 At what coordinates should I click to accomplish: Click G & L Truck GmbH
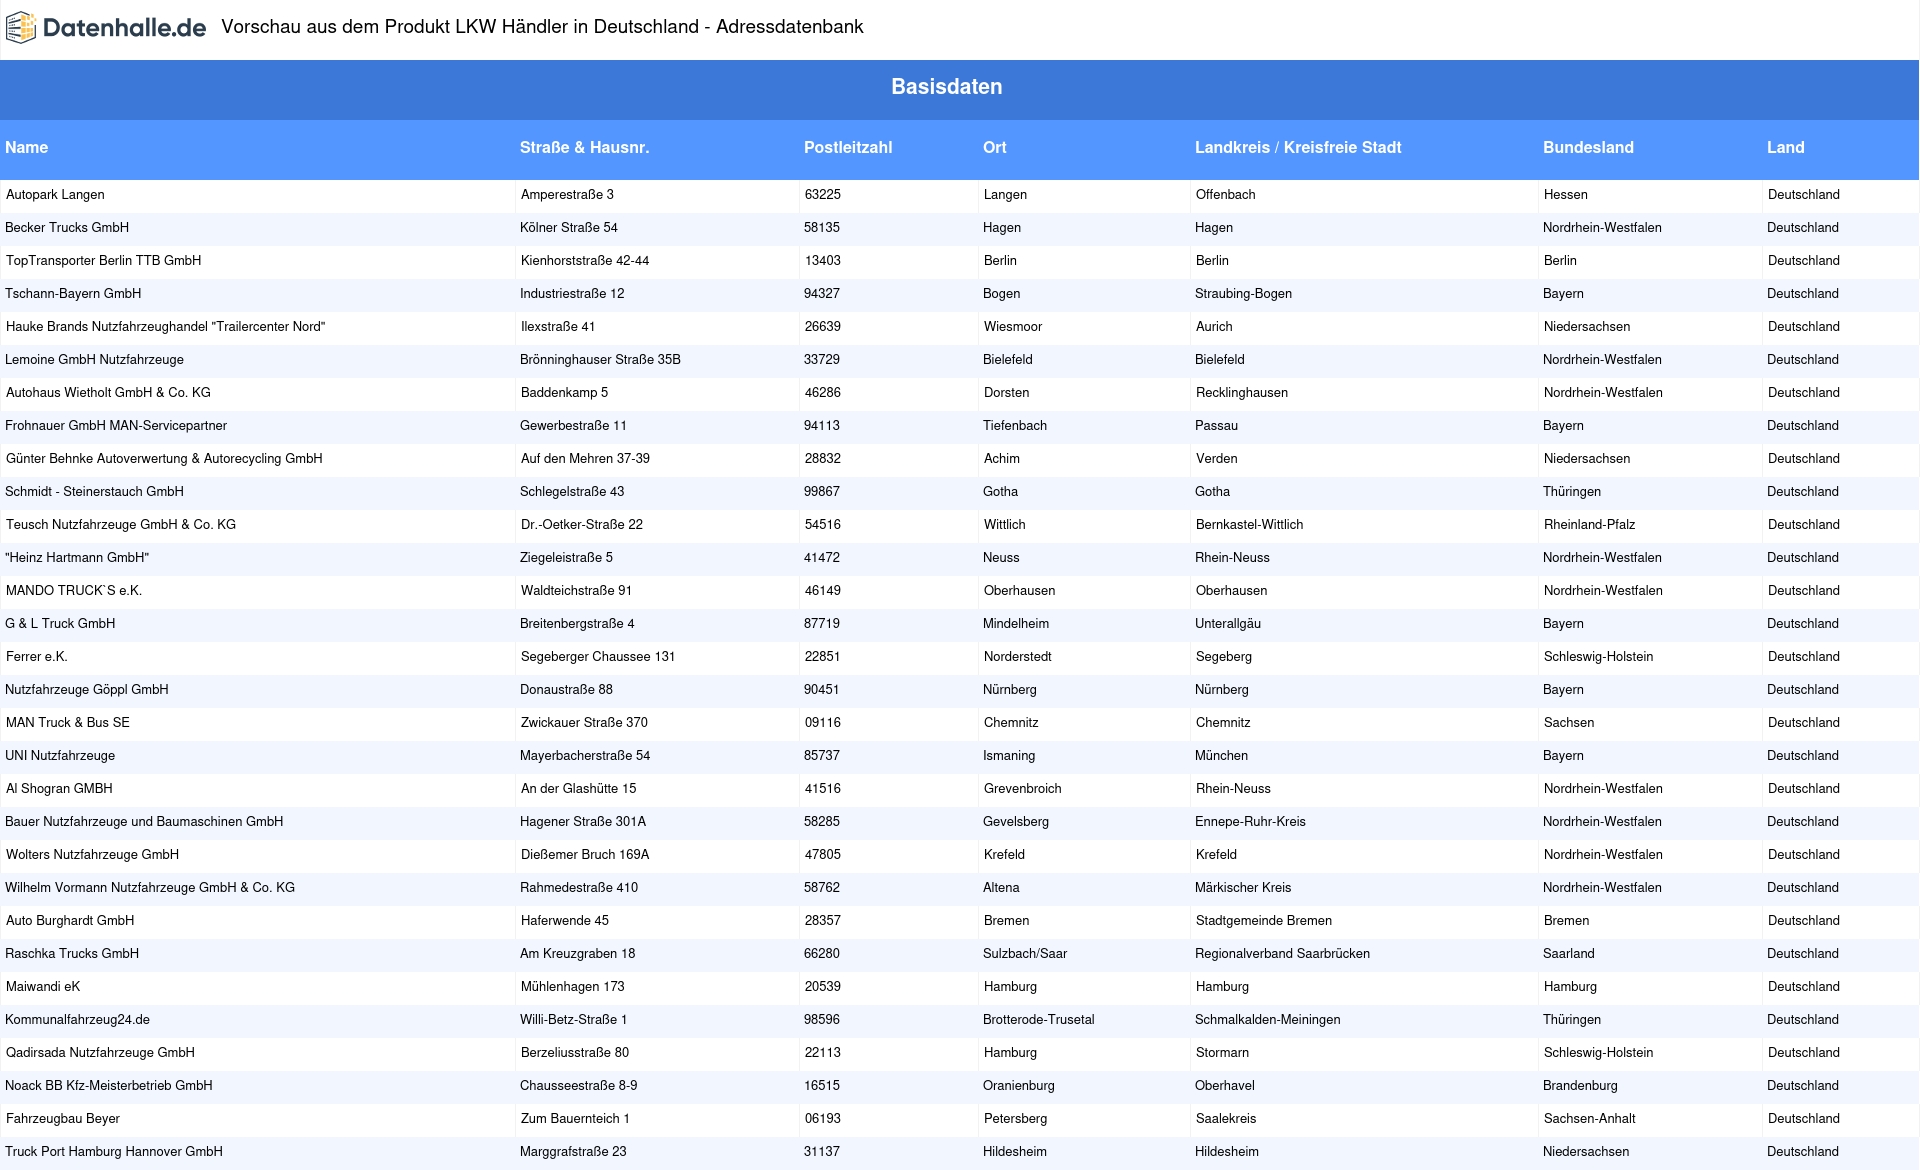click(x=60, y=624)
